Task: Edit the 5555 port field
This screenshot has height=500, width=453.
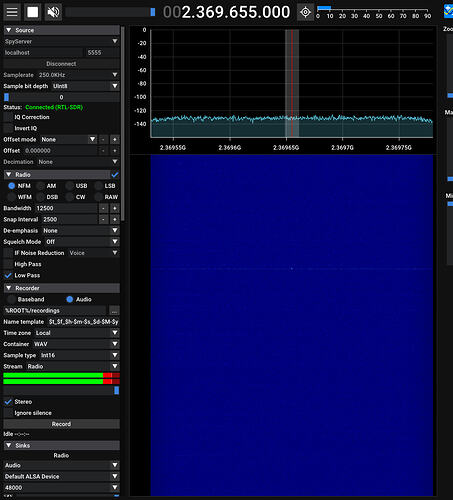Action: point(102,53)
